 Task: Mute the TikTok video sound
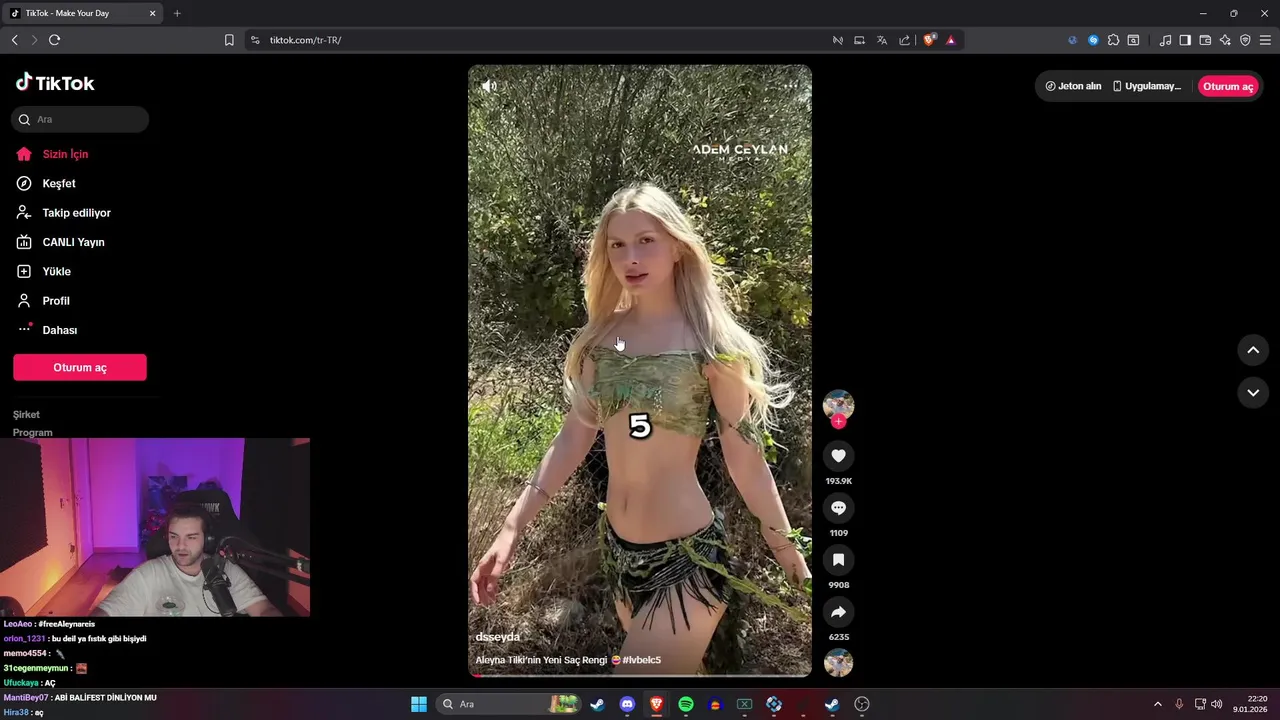489,86
